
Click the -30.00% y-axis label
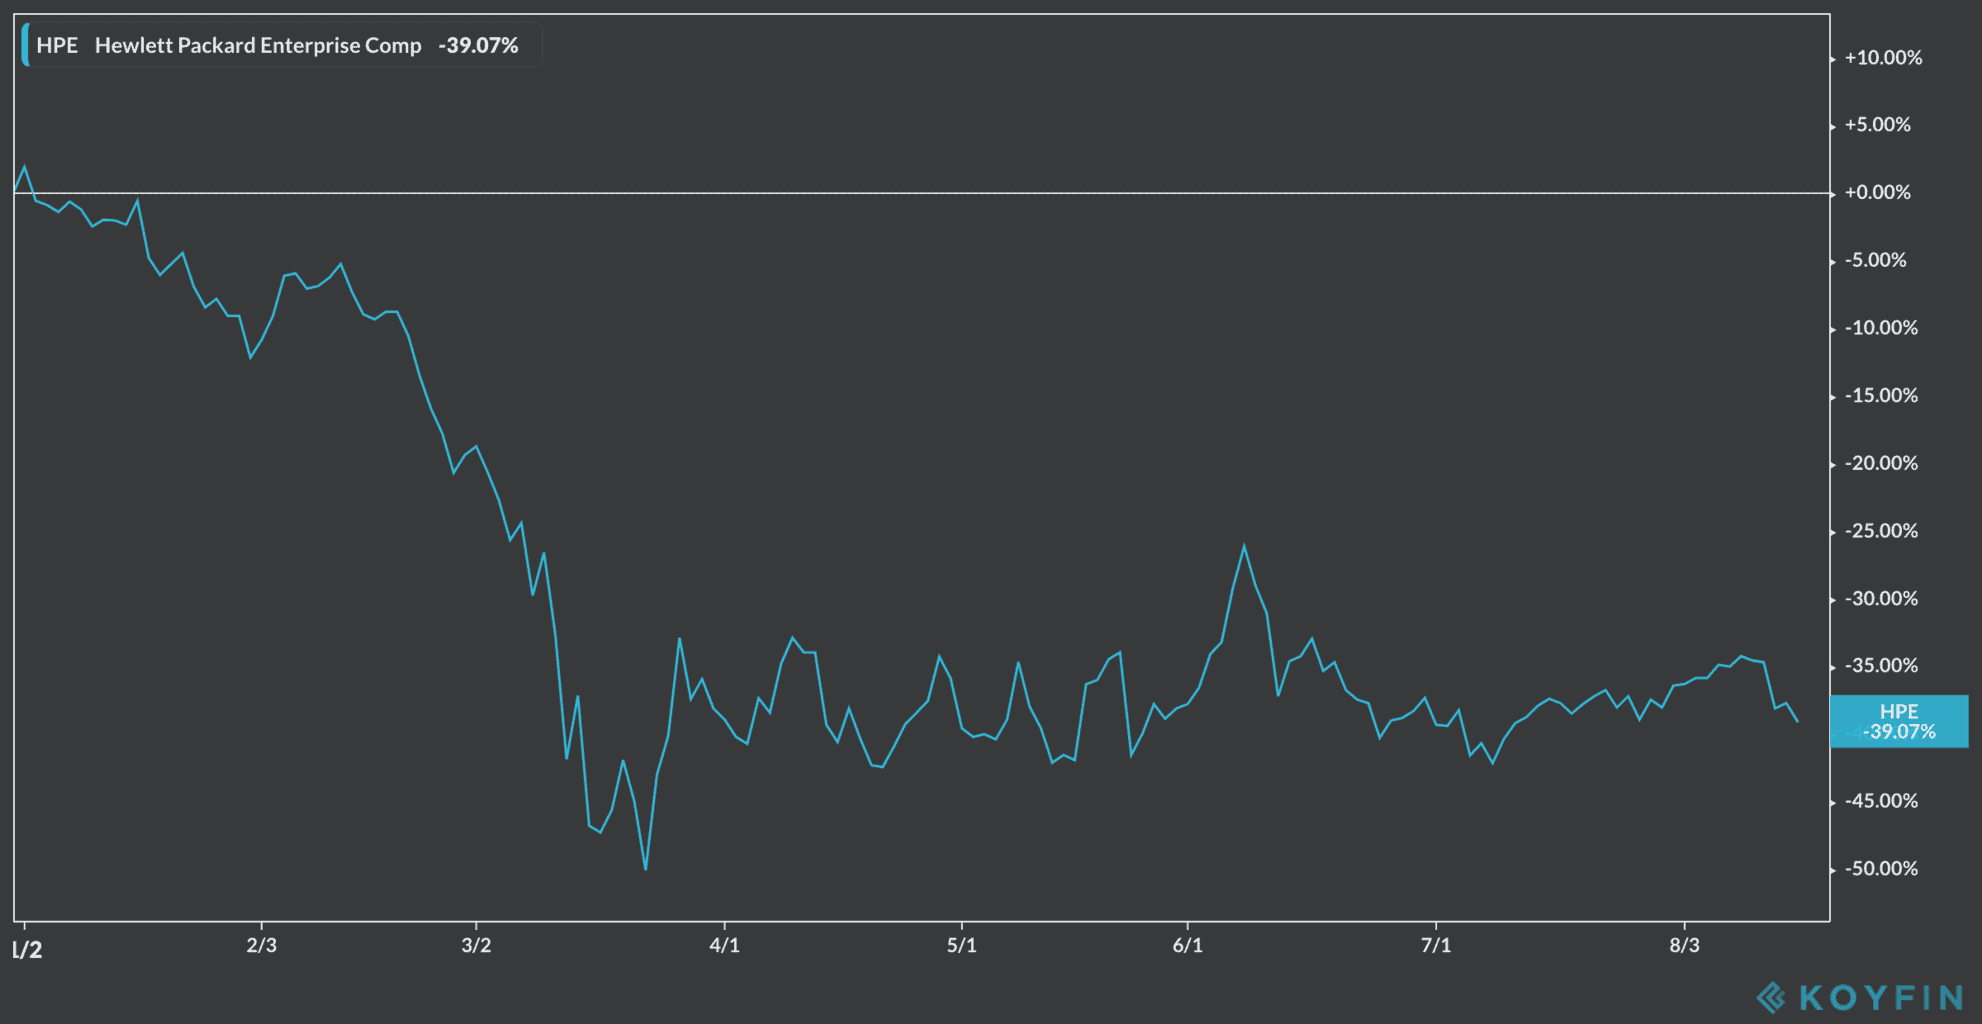pyautogui.click(x=1881, y=599)
